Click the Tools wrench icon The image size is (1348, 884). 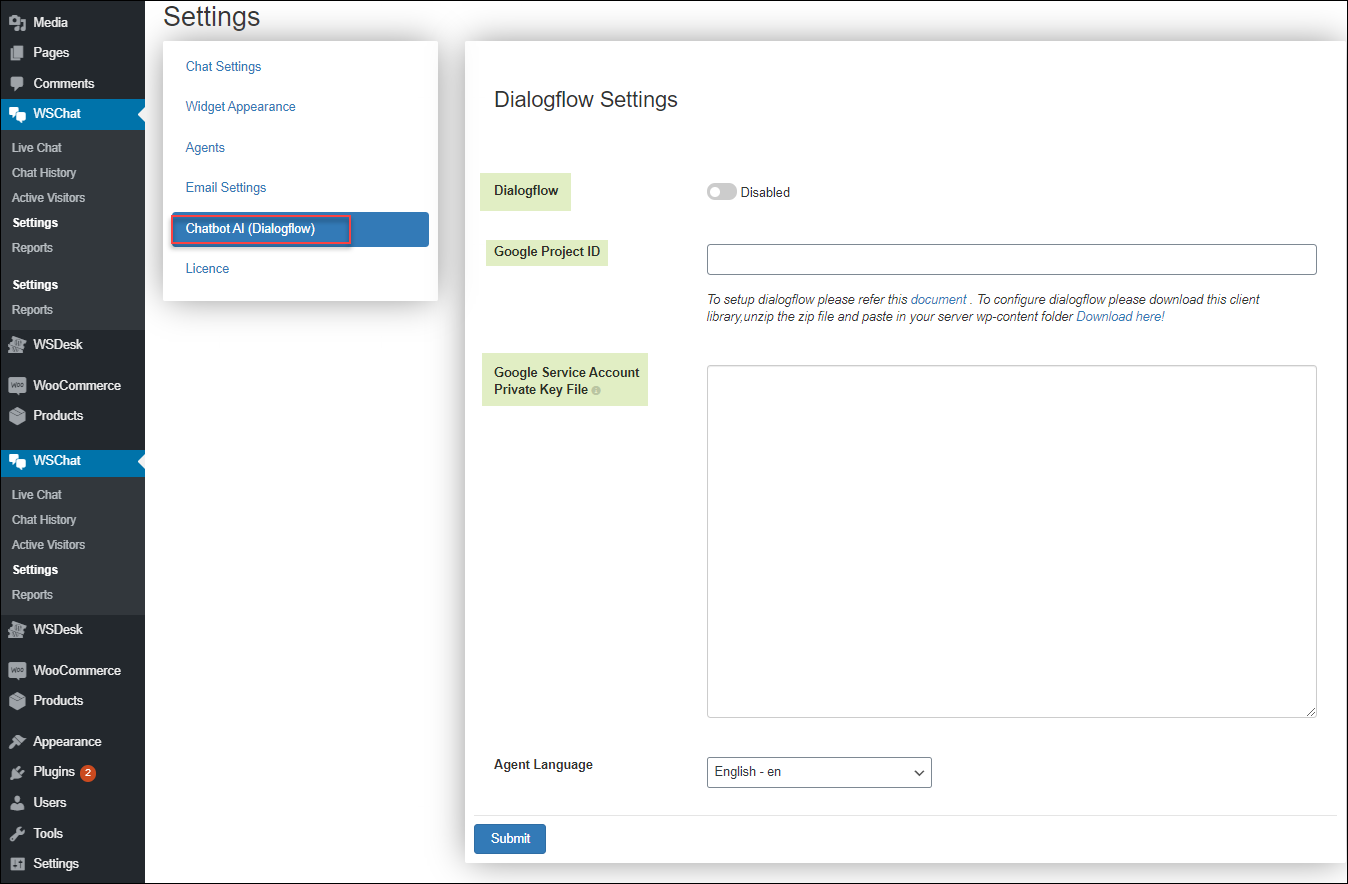(x=17, y=833)
